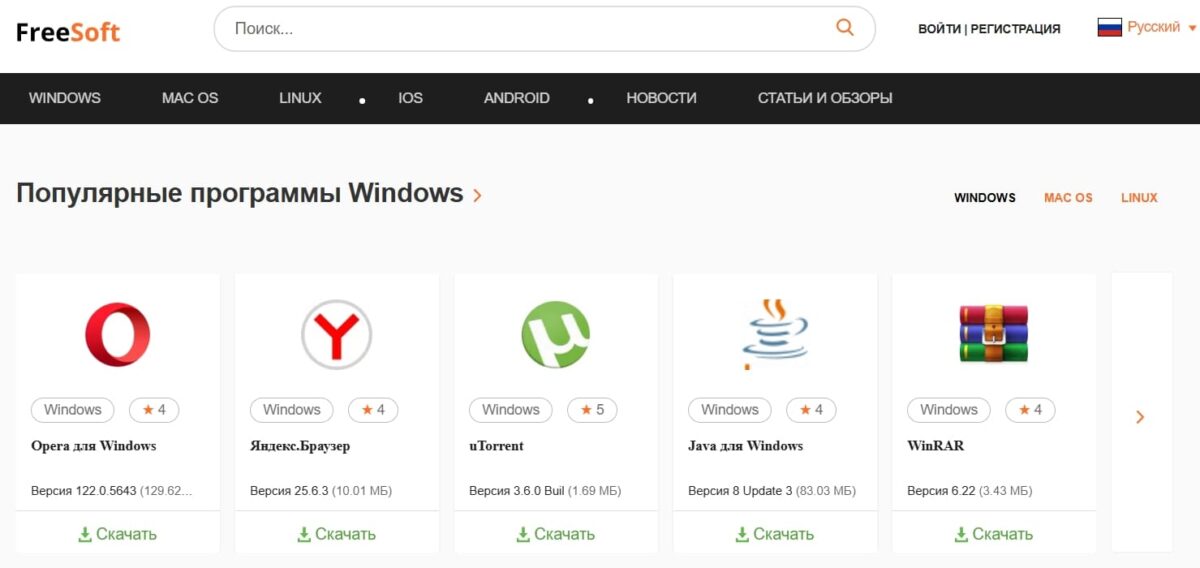Open the MAC OS navigation menu item
Viewport: 1200px width, 568px height.
[x=190, y=98]
